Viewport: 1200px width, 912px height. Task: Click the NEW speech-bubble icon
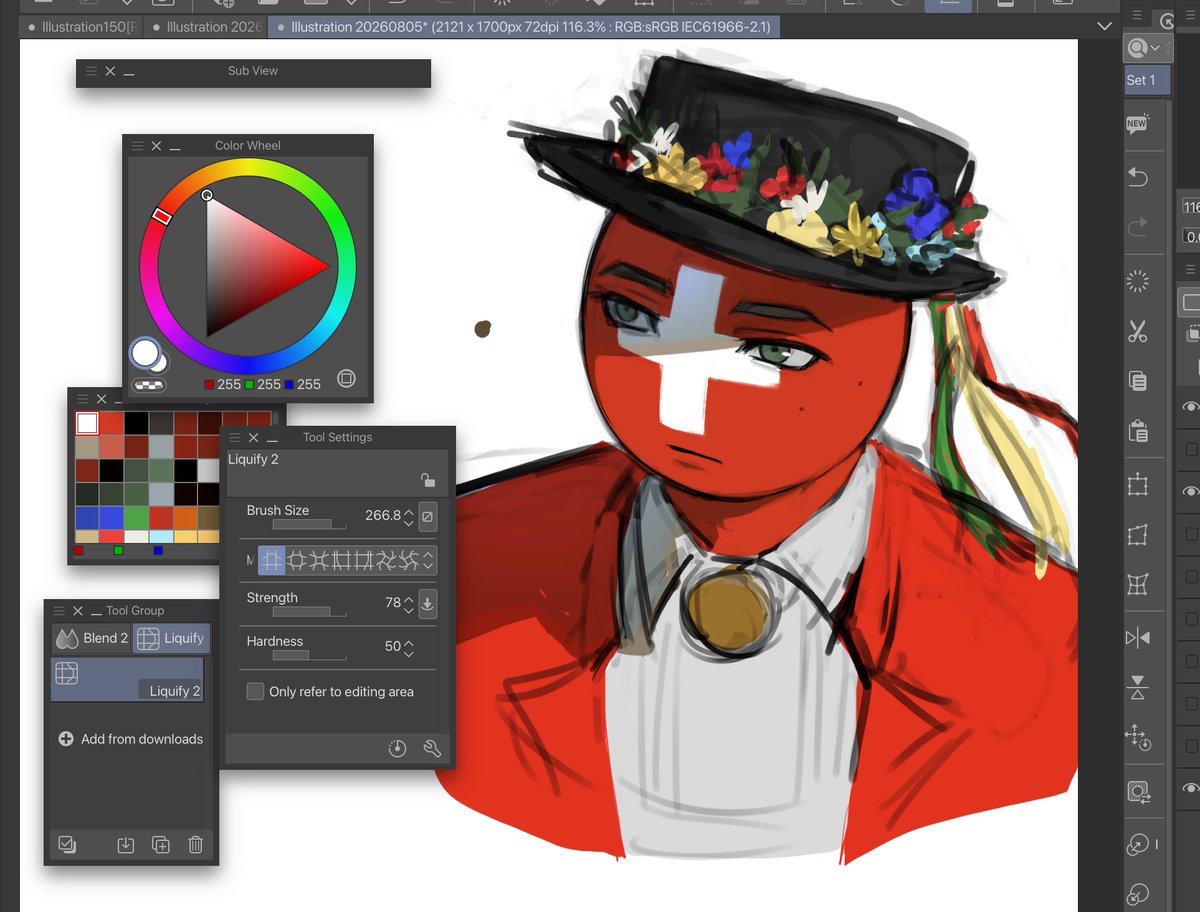click(1137, 124)
